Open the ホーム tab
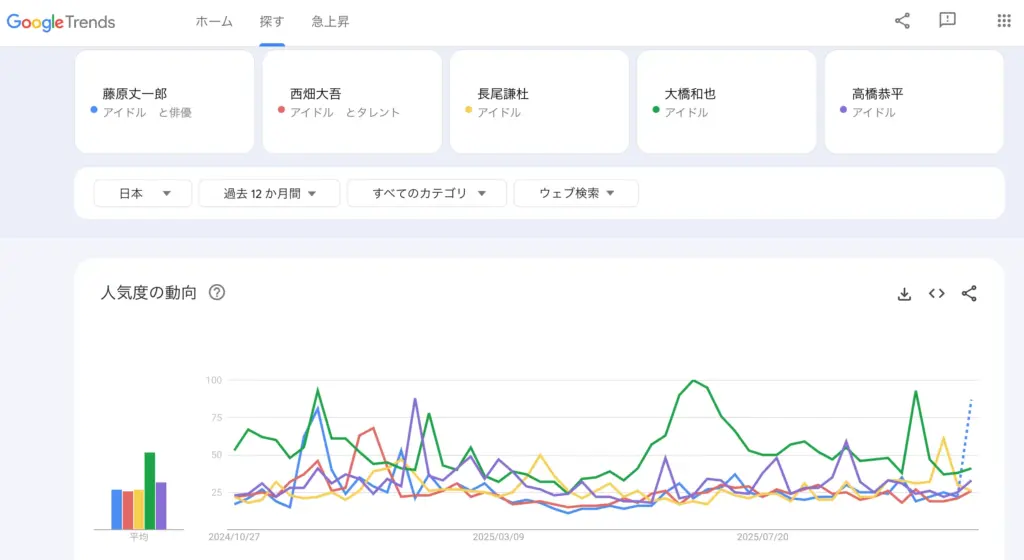The width and height of the screenshot is (1024, 560). point(214,22)
